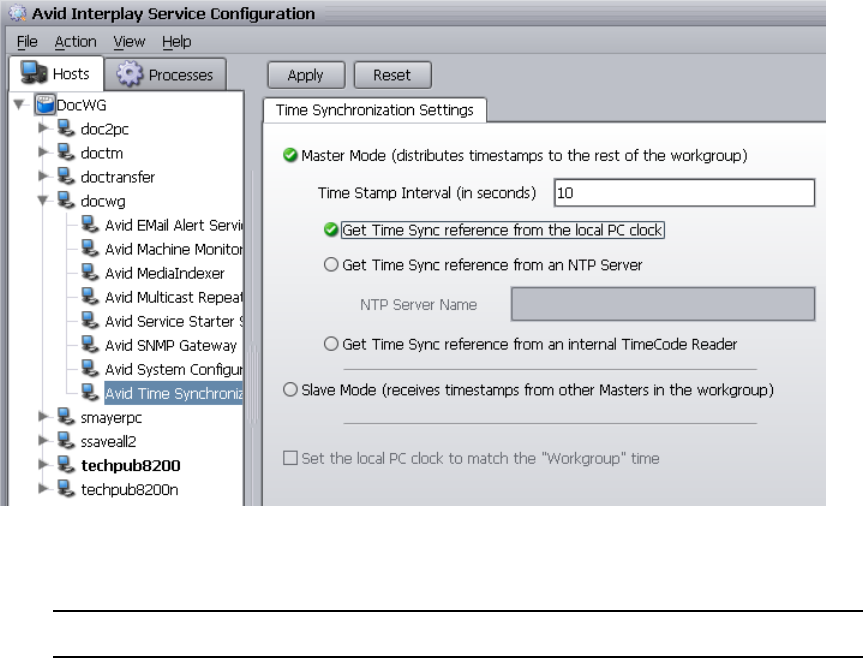Select the Avid Machine Monitor row
This screenshot has width=863, height=658.
[x=173, y=249]
